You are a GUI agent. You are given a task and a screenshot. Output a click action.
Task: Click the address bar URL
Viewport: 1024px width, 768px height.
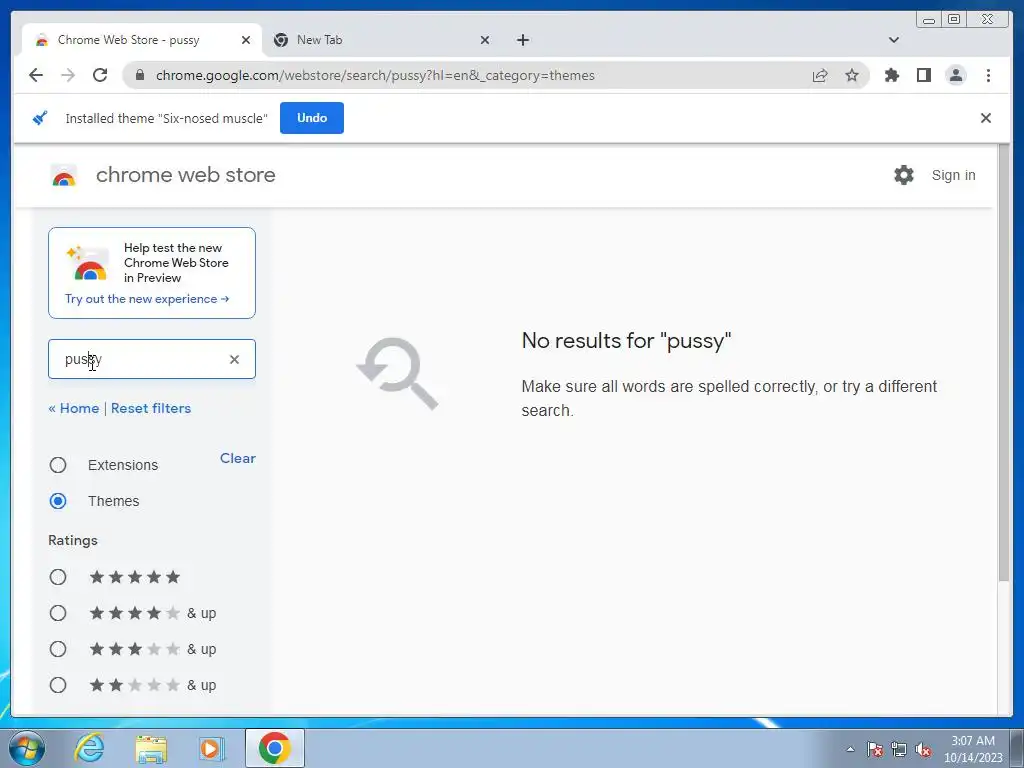[375, 75]
